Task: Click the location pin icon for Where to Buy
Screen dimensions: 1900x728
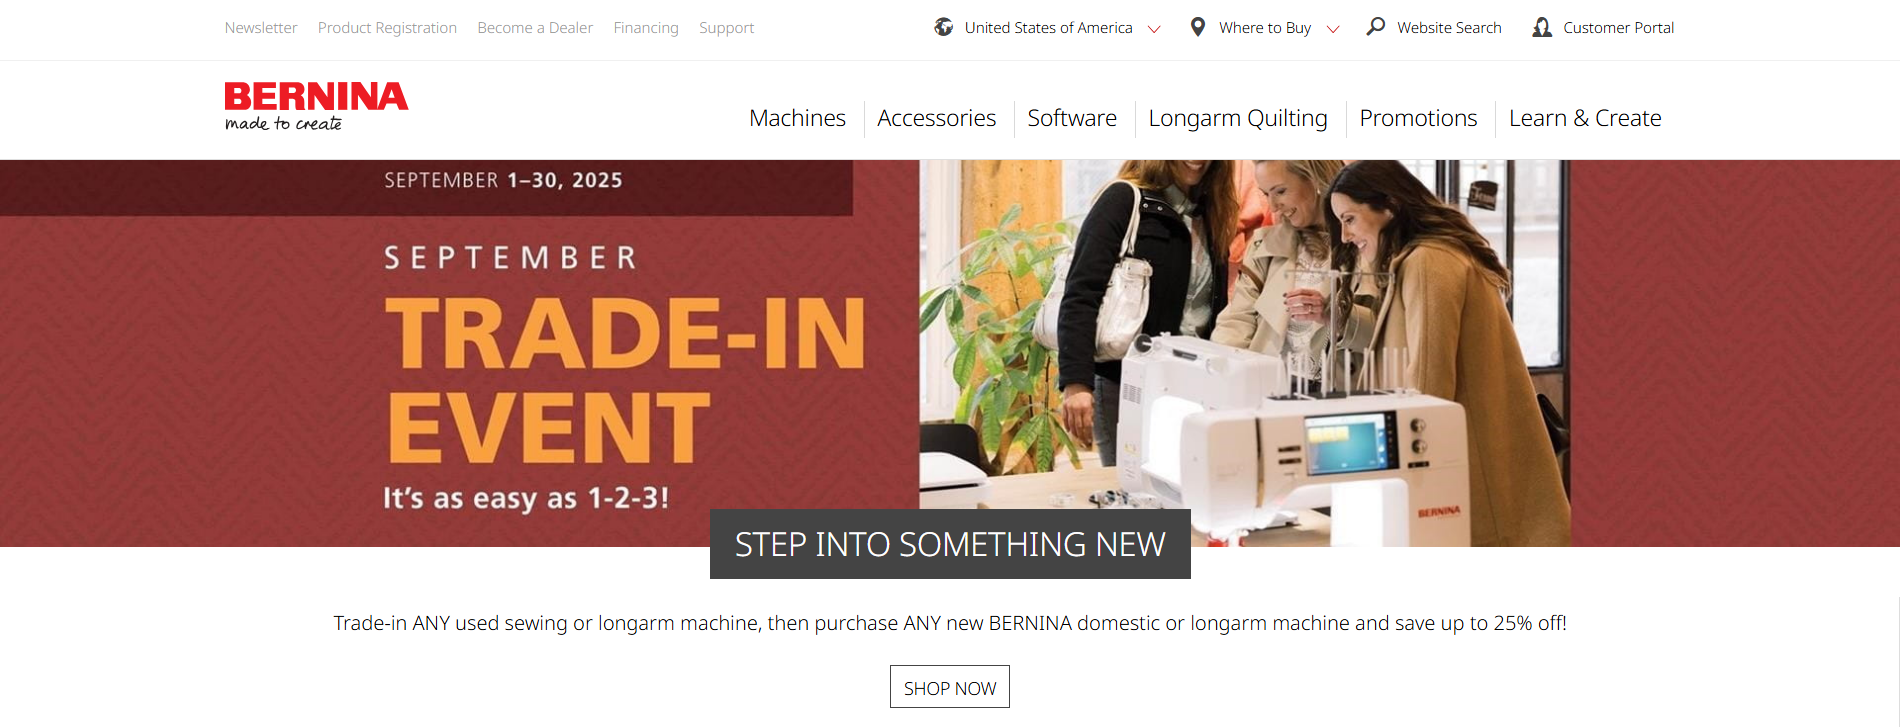Action: 1197,27
